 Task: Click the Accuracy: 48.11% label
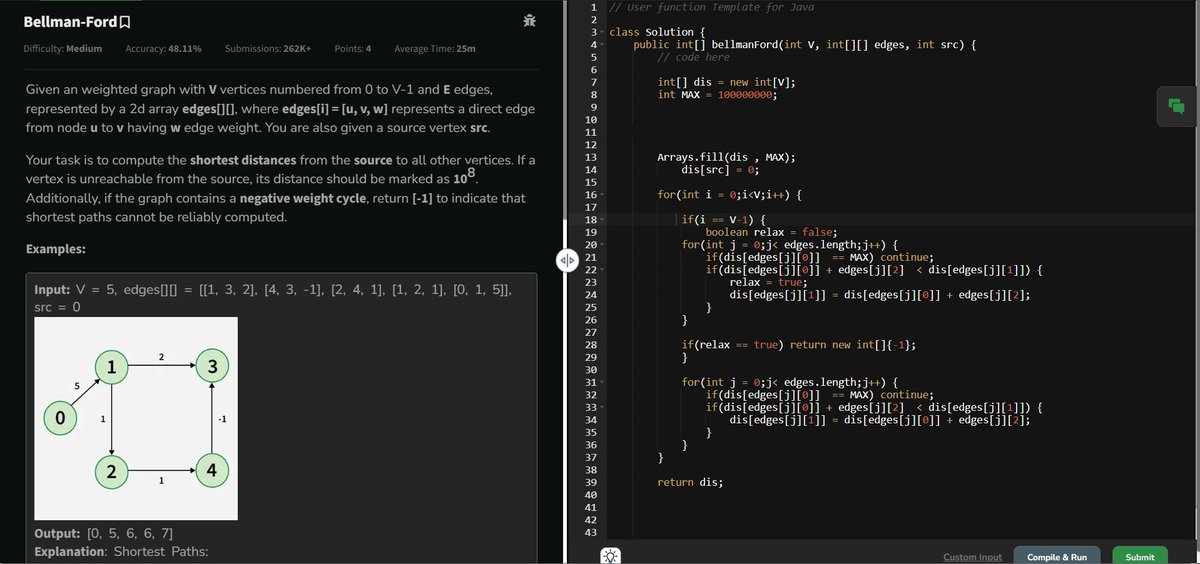coord(164,49)
